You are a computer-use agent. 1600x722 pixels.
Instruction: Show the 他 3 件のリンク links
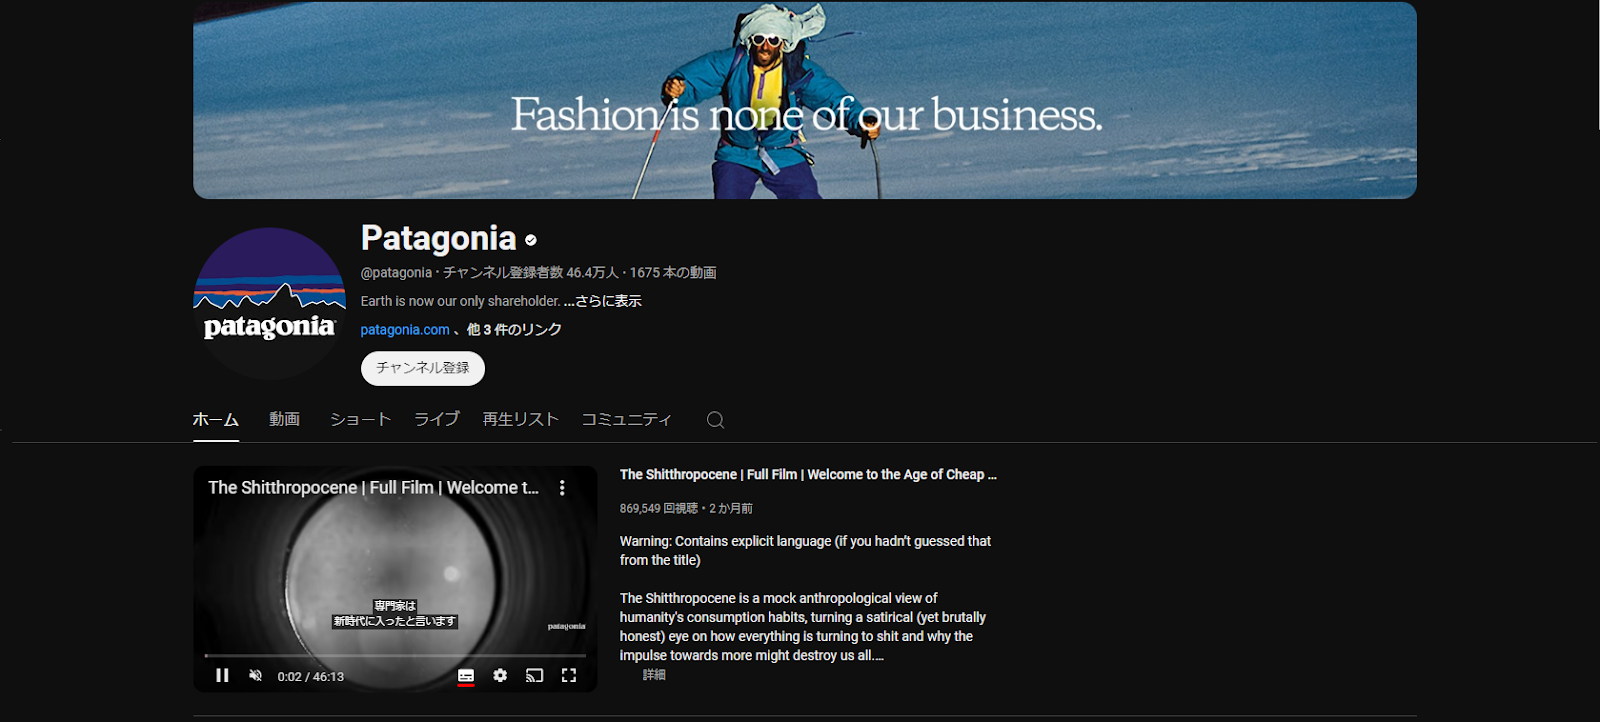click(x=514, y=330)
